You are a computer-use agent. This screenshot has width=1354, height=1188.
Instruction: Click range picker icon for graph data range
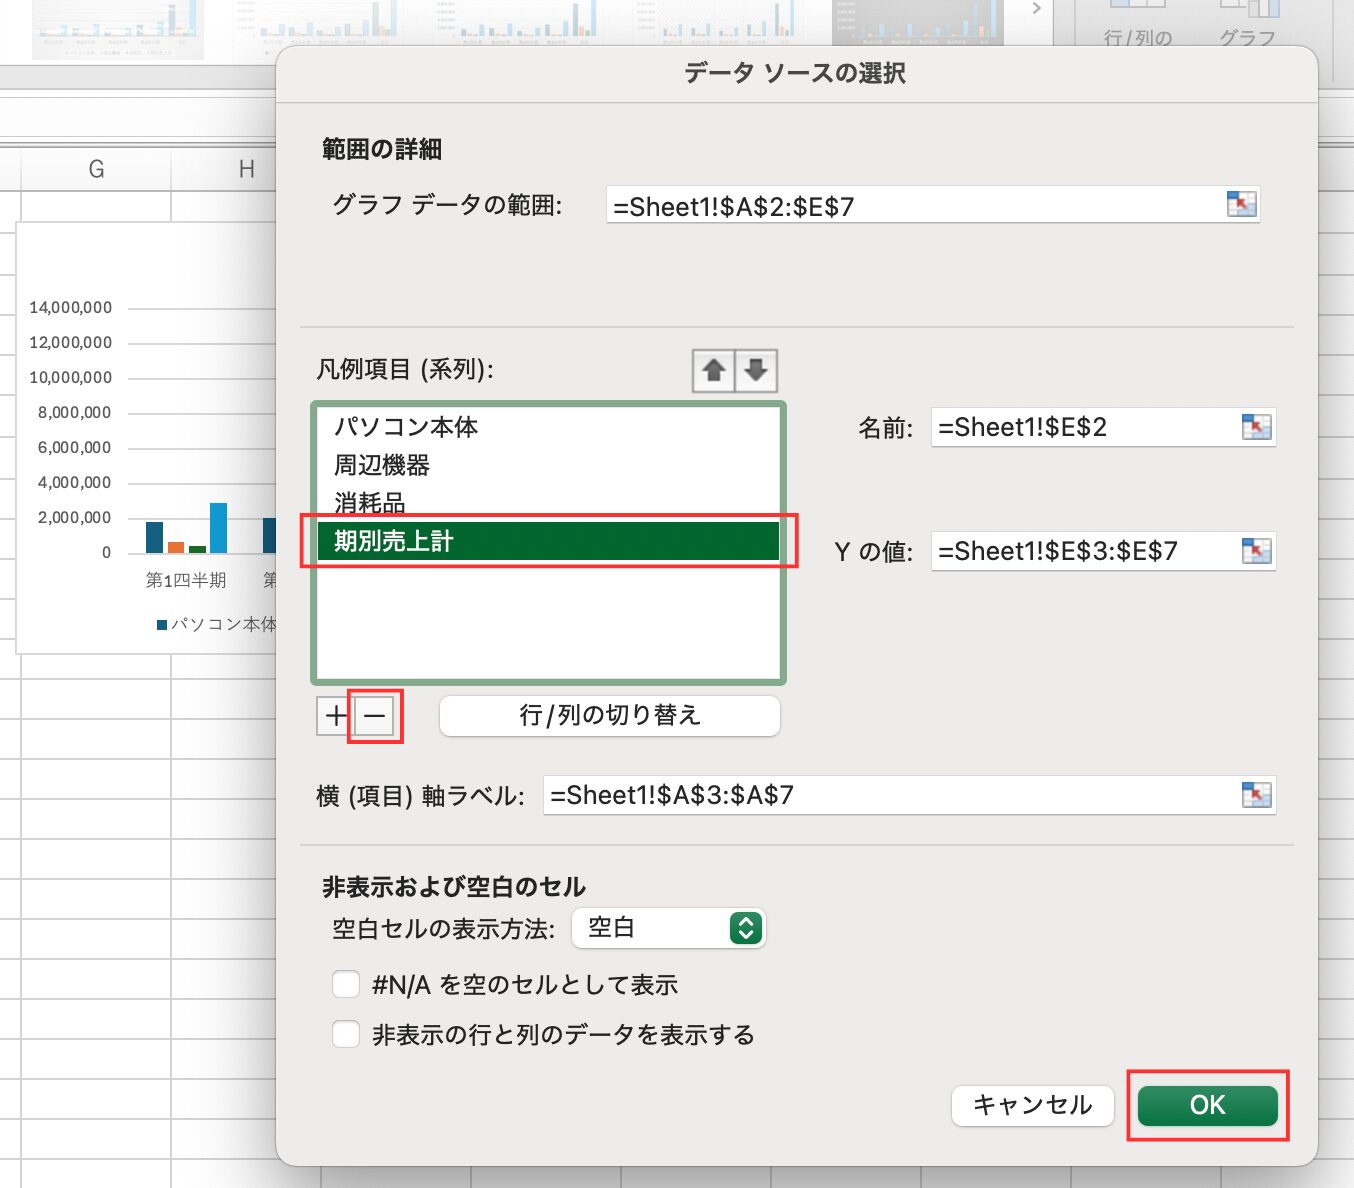[1241, 204]
